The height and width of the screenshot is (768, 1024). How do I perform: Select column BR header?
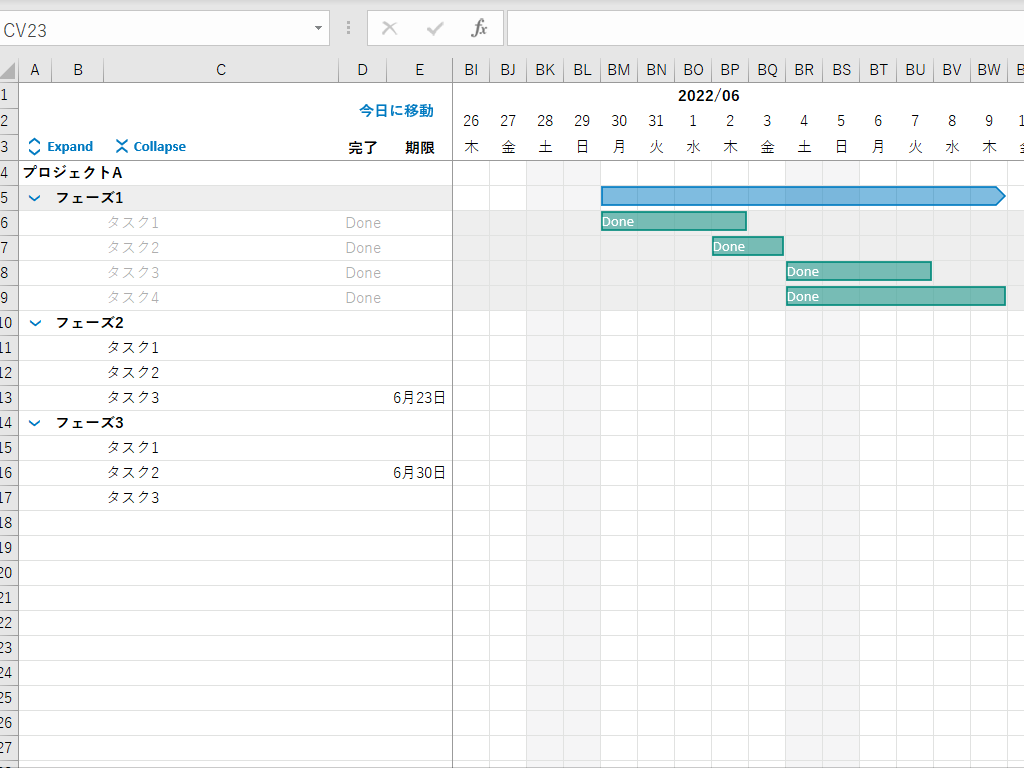[x=804, y=70]
